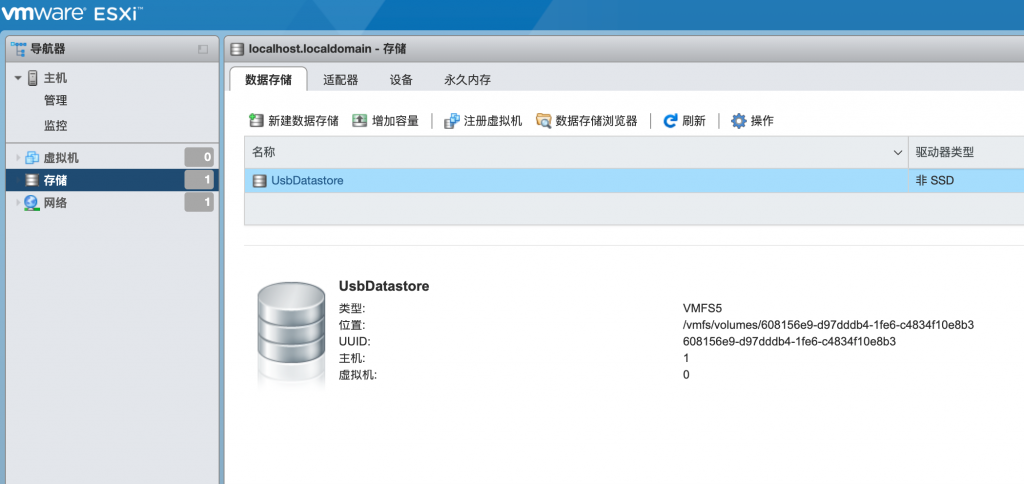The image size is (1024, 484).
Task: Sort by the Drive Type (驱动器类型) column header
Action: [x=966, y=153]
